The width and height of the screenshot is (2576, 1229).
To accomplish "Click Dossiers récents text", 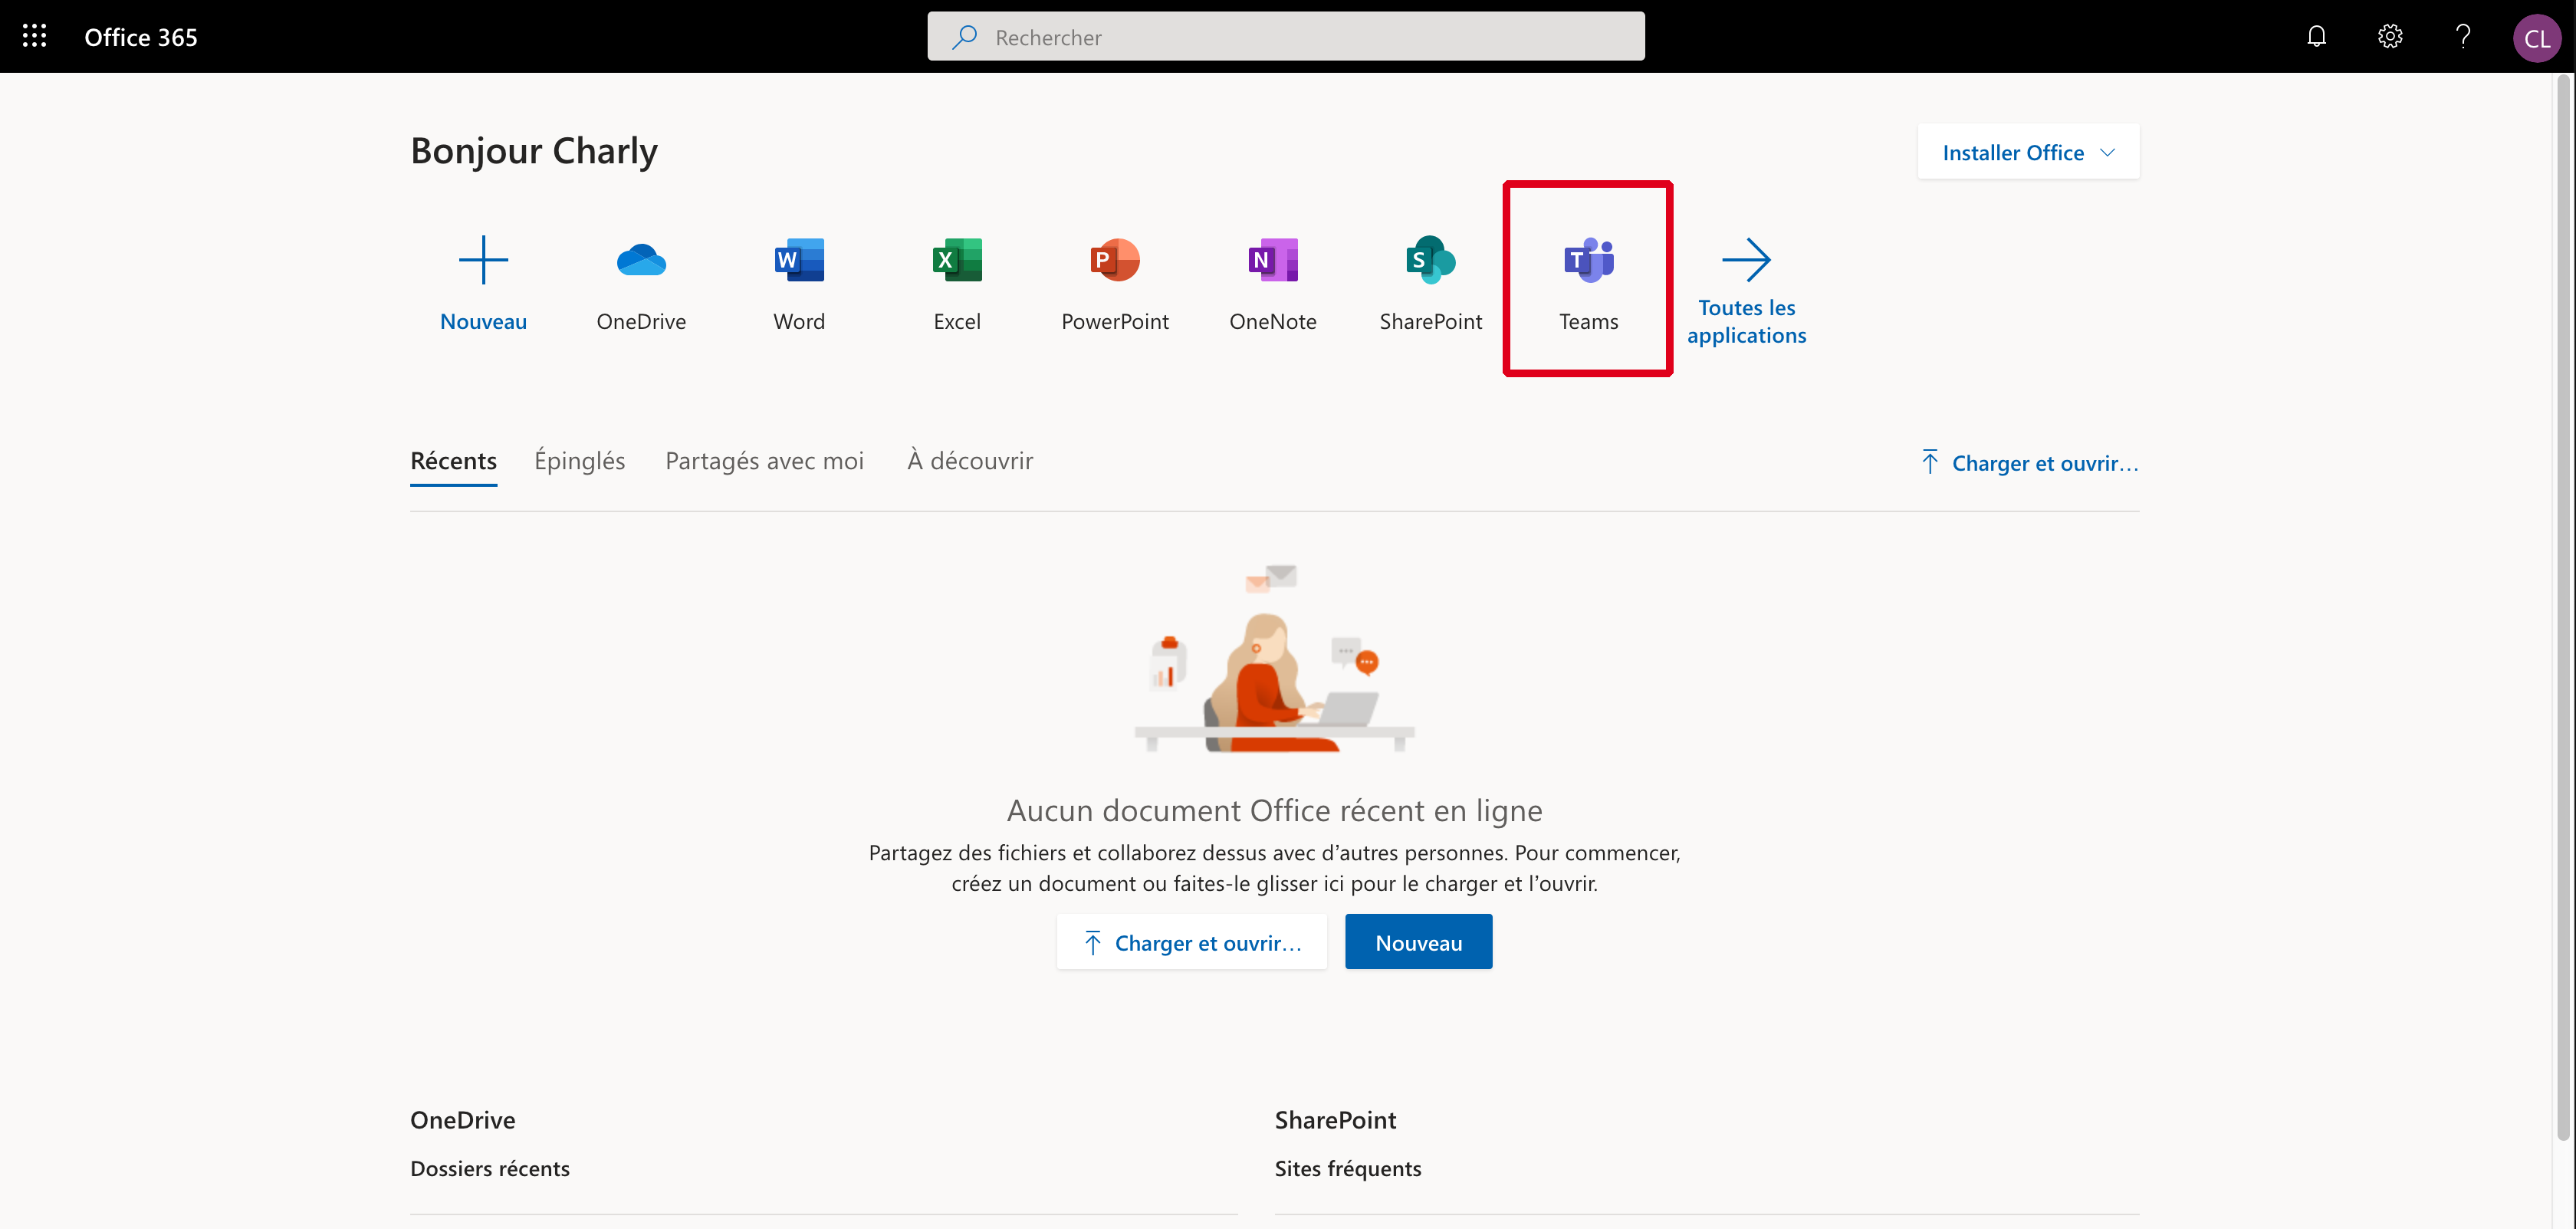I will 490,1168.
